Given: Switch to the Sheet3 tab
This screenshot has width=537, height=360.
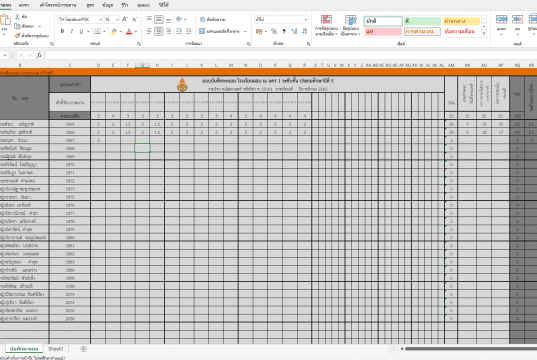Looking at the screenshot, I should (55, 349).
